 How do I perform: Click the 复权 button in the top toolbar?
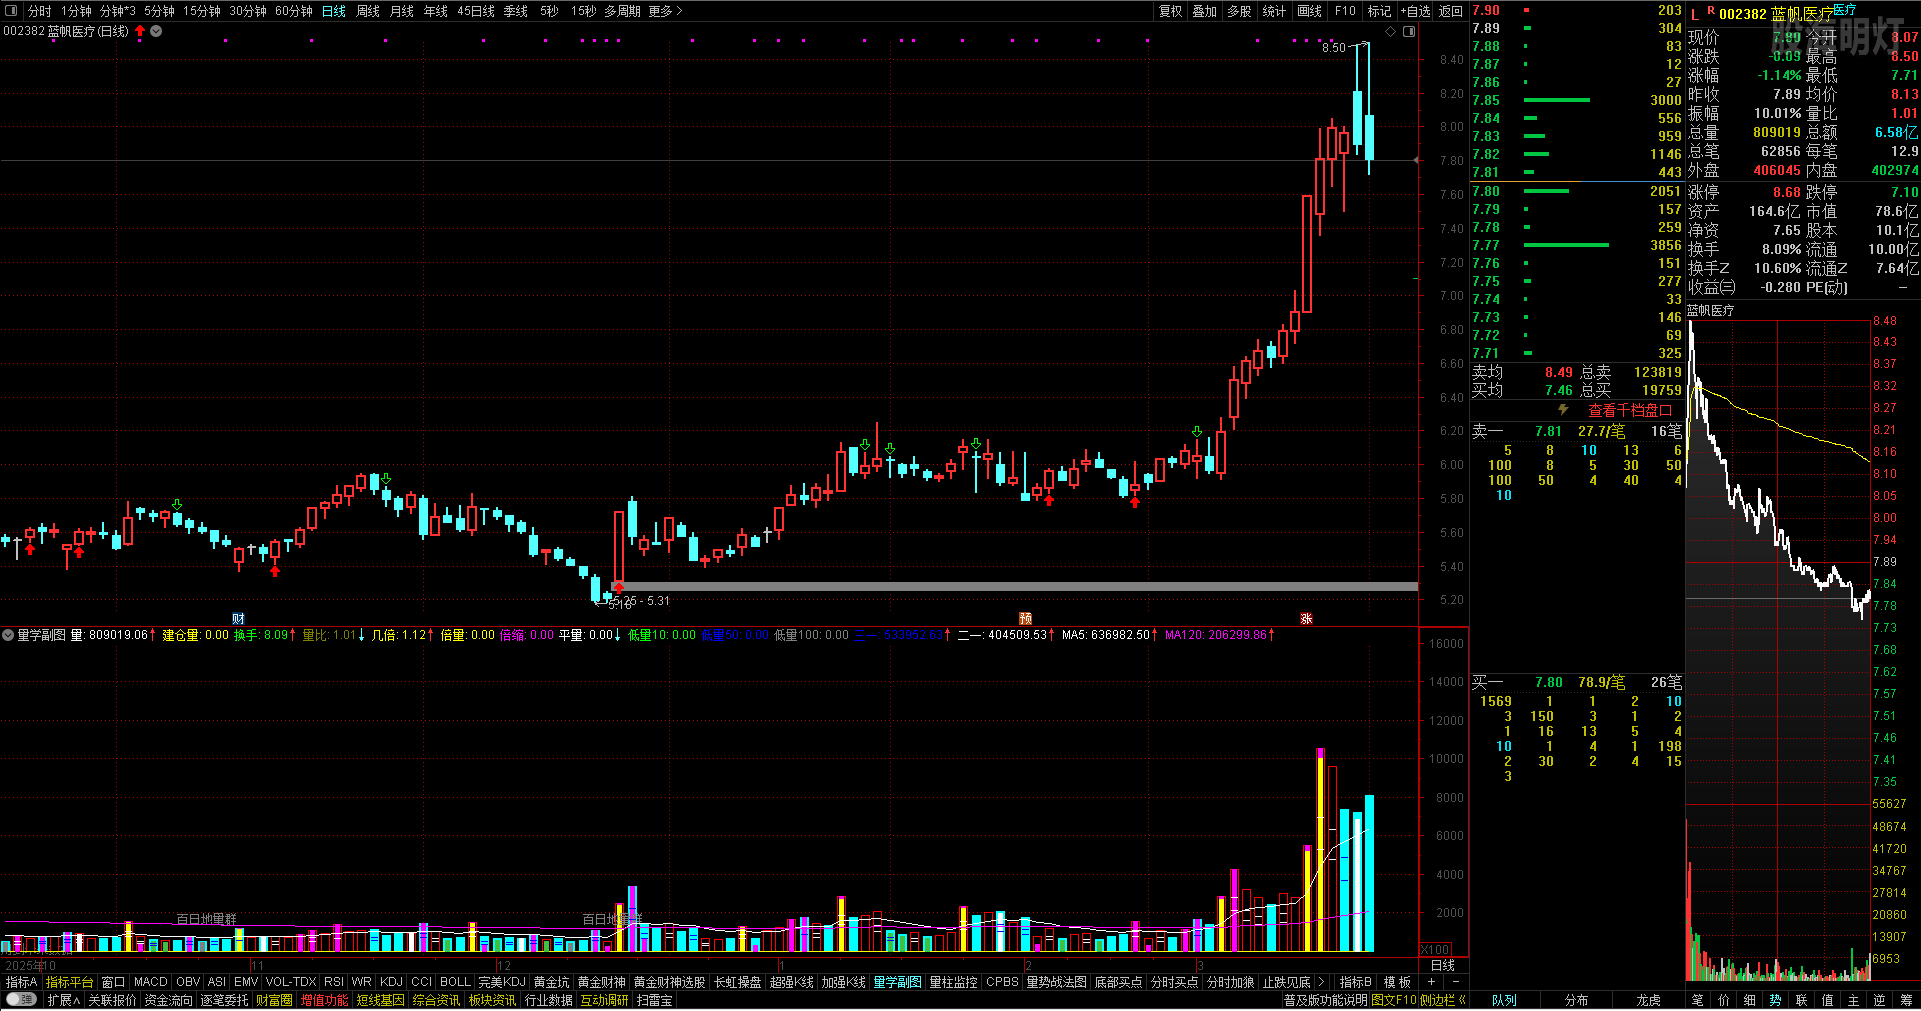pyautogui.click(x=1170, y=11)
